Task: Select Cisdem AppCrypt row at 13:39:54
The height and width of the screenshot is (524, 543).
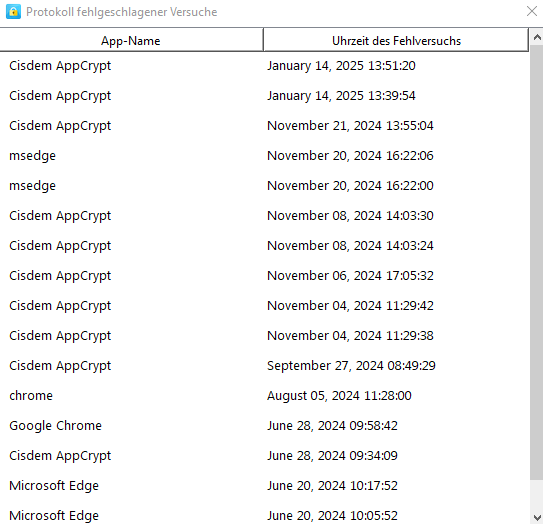Action: [x=264, y=96]
